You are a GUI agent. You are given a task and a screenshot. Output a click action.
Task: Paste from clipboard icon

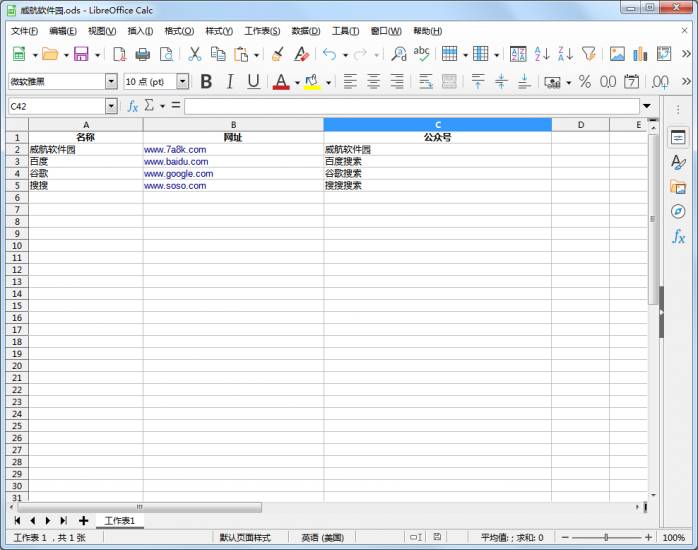[x=241, y=54]
